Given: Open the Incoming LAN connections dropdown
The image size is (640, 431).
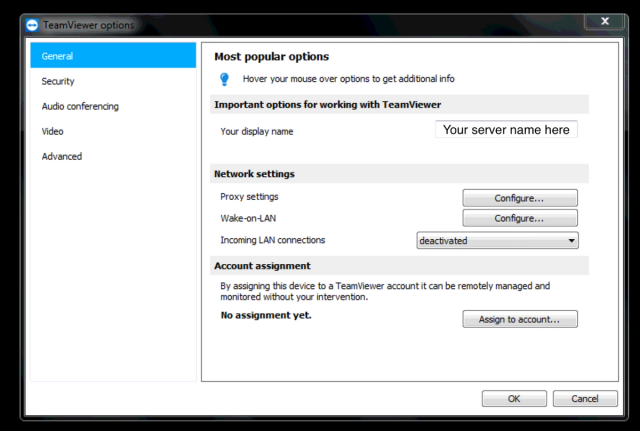Looking at the screenshot, I should coord(498,240).
